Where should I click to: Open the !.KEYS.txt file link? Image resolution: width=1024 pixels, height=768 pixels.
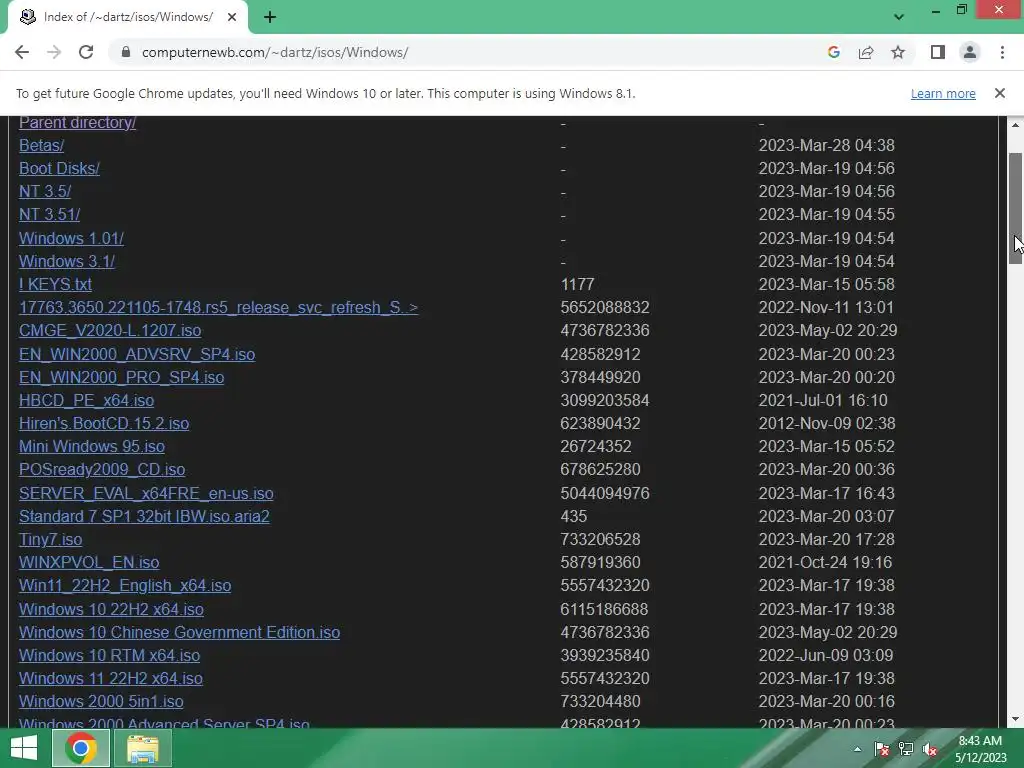pyautogui.click(x=56, y=284)
